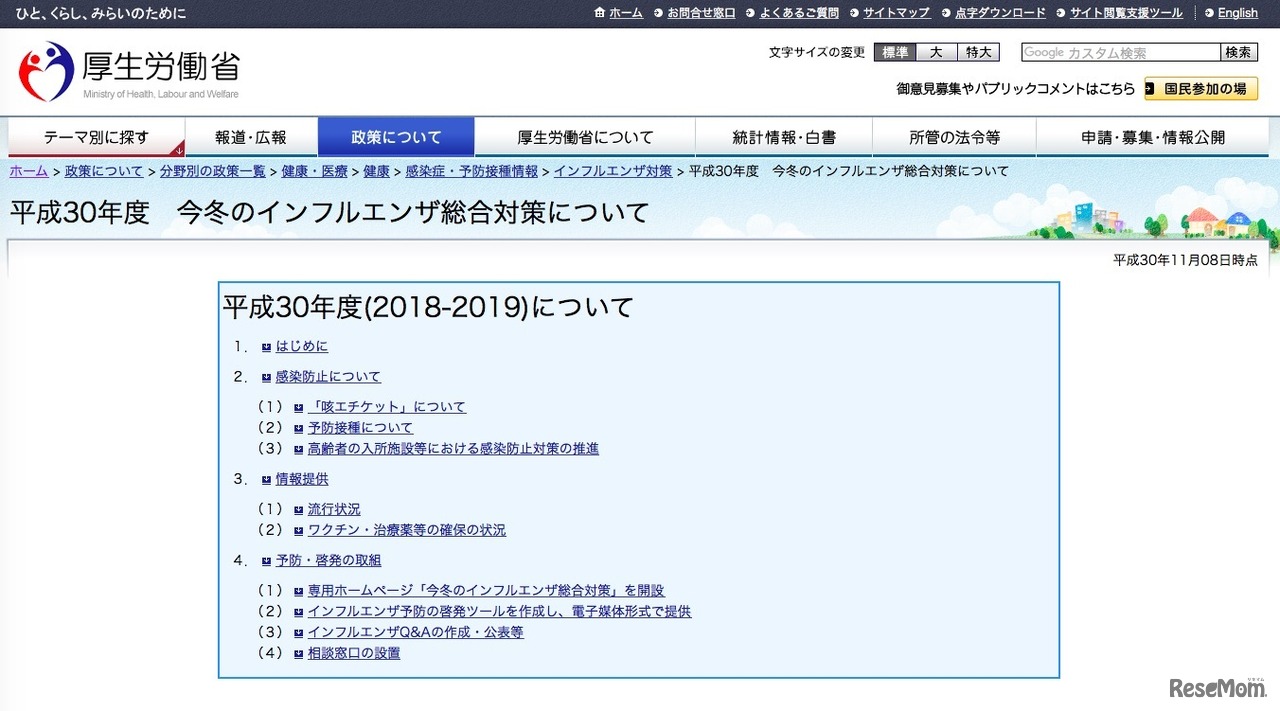Click the arrow icon before 感染防止について
Screen dimensions: 1280x711
266,378
